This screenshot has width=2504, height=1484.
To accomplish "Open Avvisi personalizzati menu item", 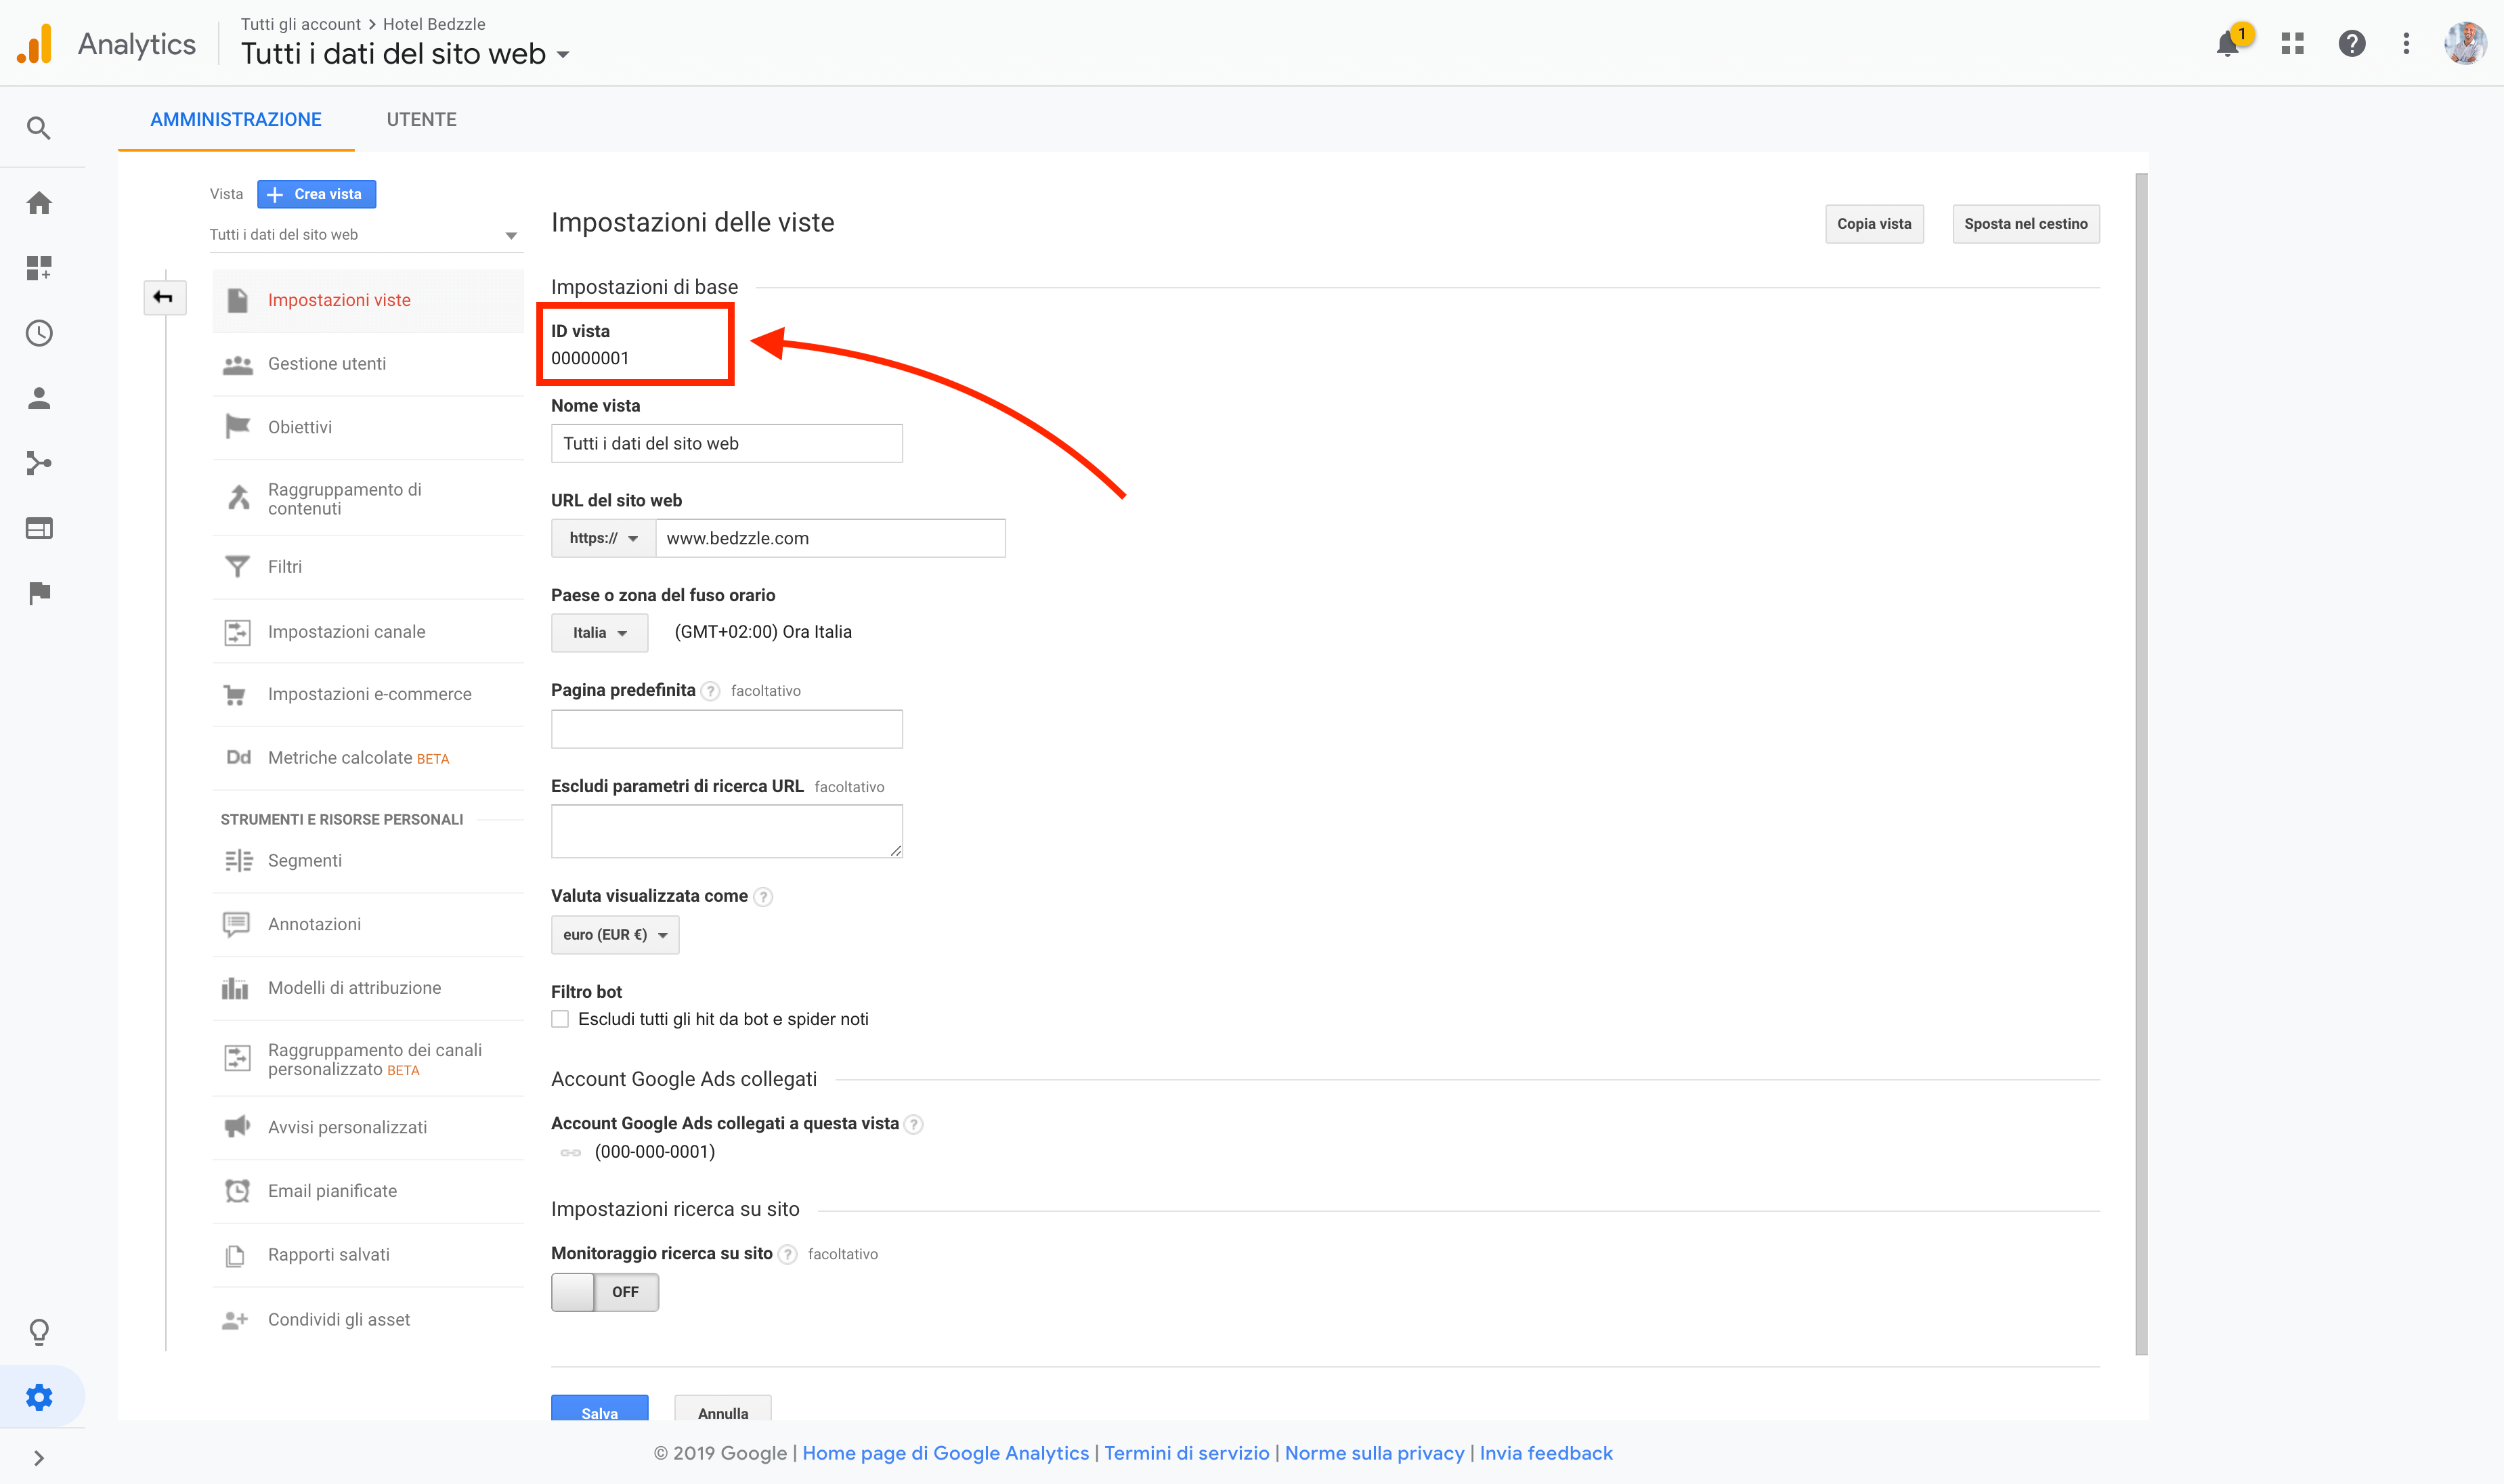I will pyautogui.click(x=368, y=1127).
